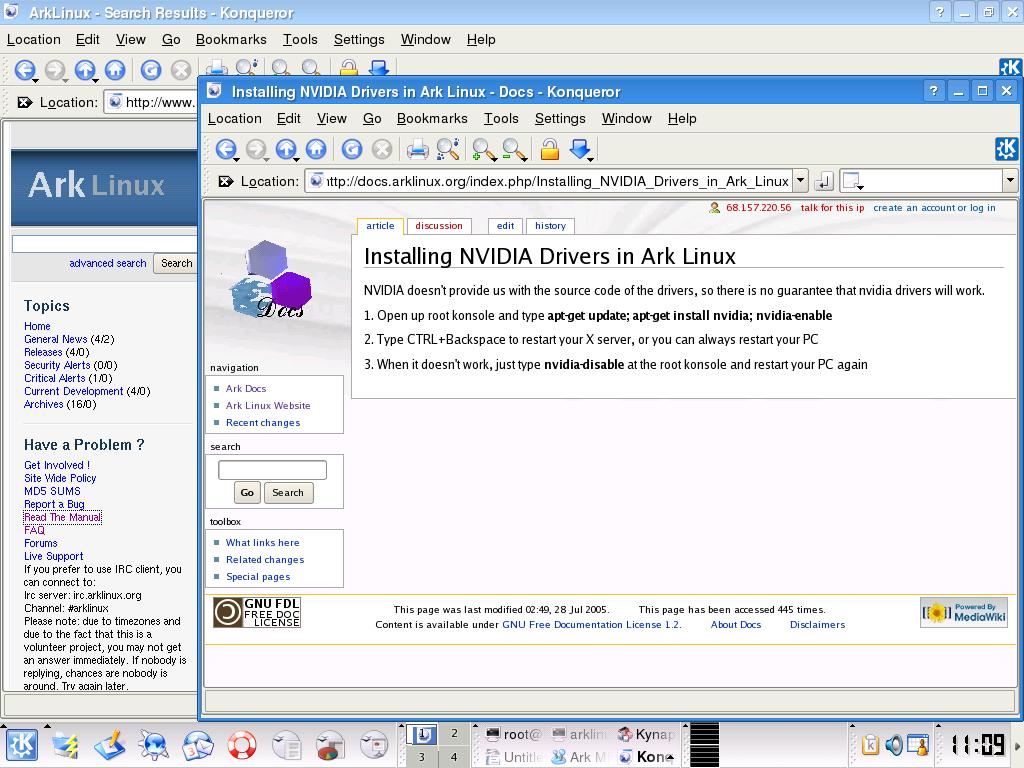This screenshot has width=1024, height=768.
Task: Open the Docs logo image link
Action: pos(272,280)
